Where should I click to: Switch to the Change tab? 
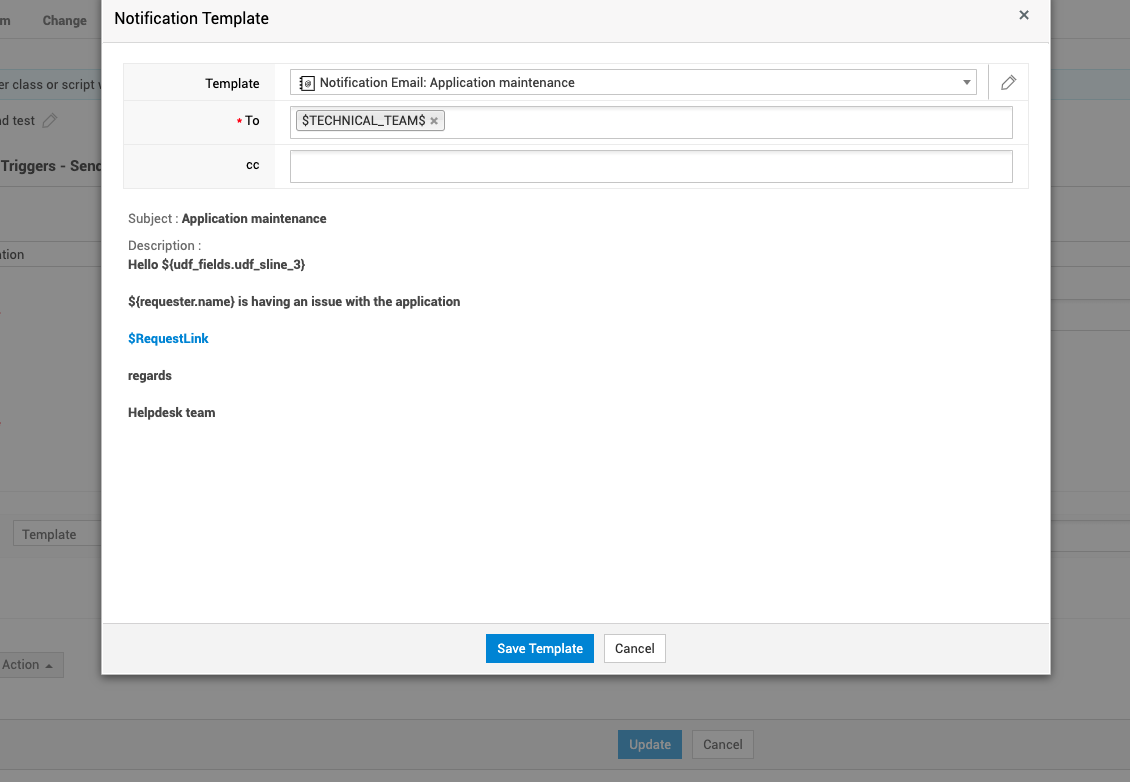coord(63,20)
